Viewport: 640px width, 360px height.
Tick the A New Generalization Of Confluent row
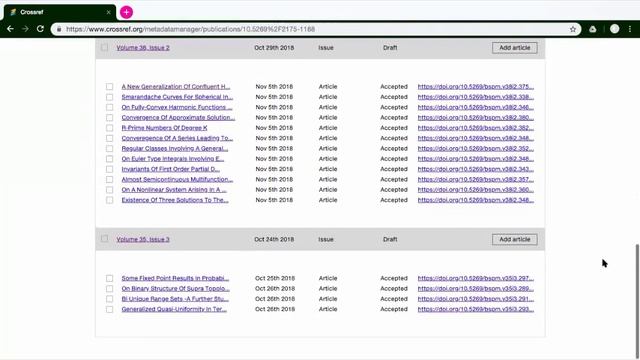click(109, 87)
